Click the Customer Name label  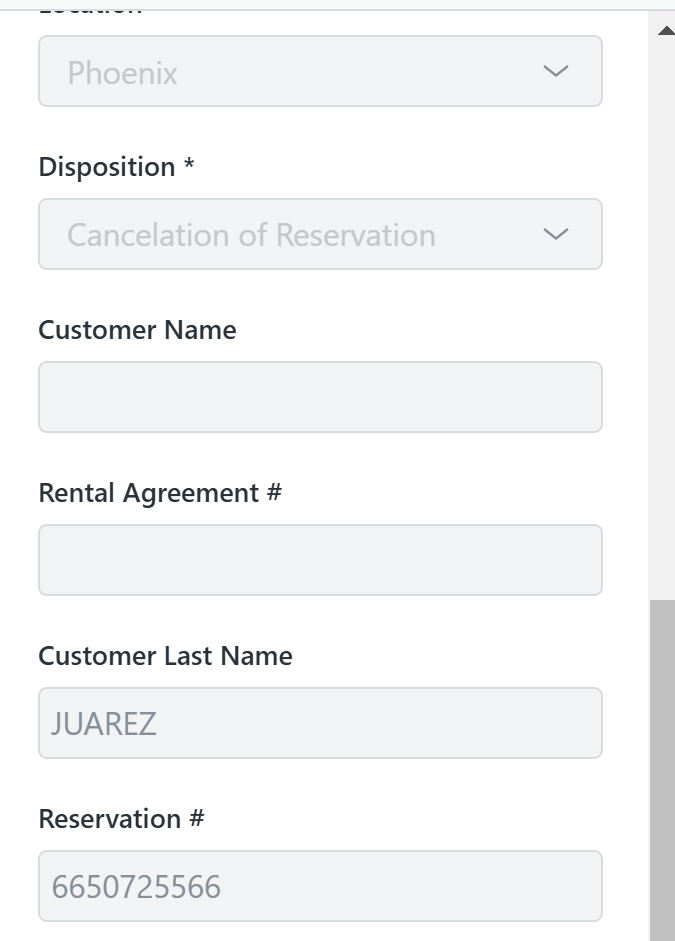pos(137,330)
